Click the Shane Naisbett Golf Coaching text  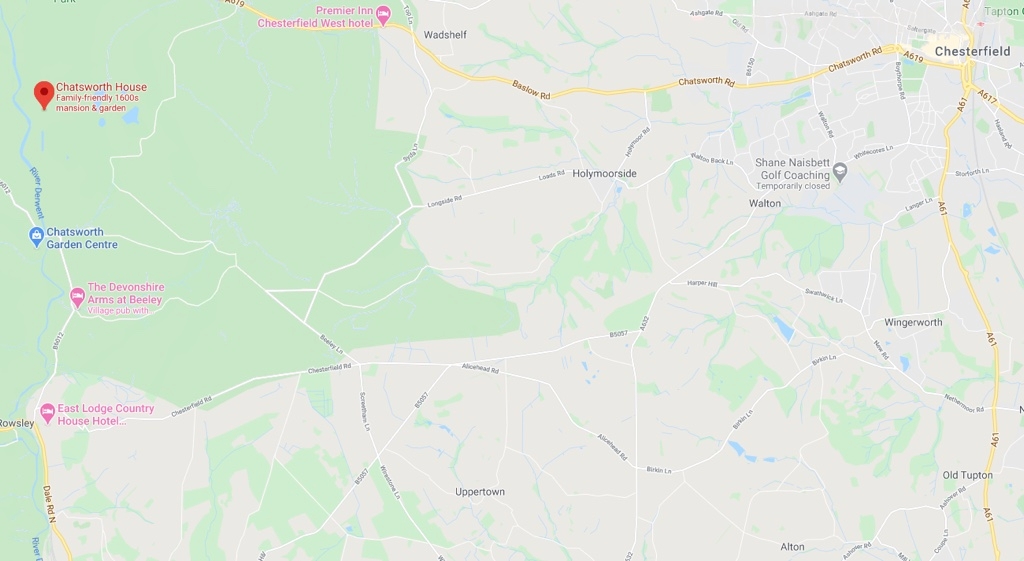point(793,169)
